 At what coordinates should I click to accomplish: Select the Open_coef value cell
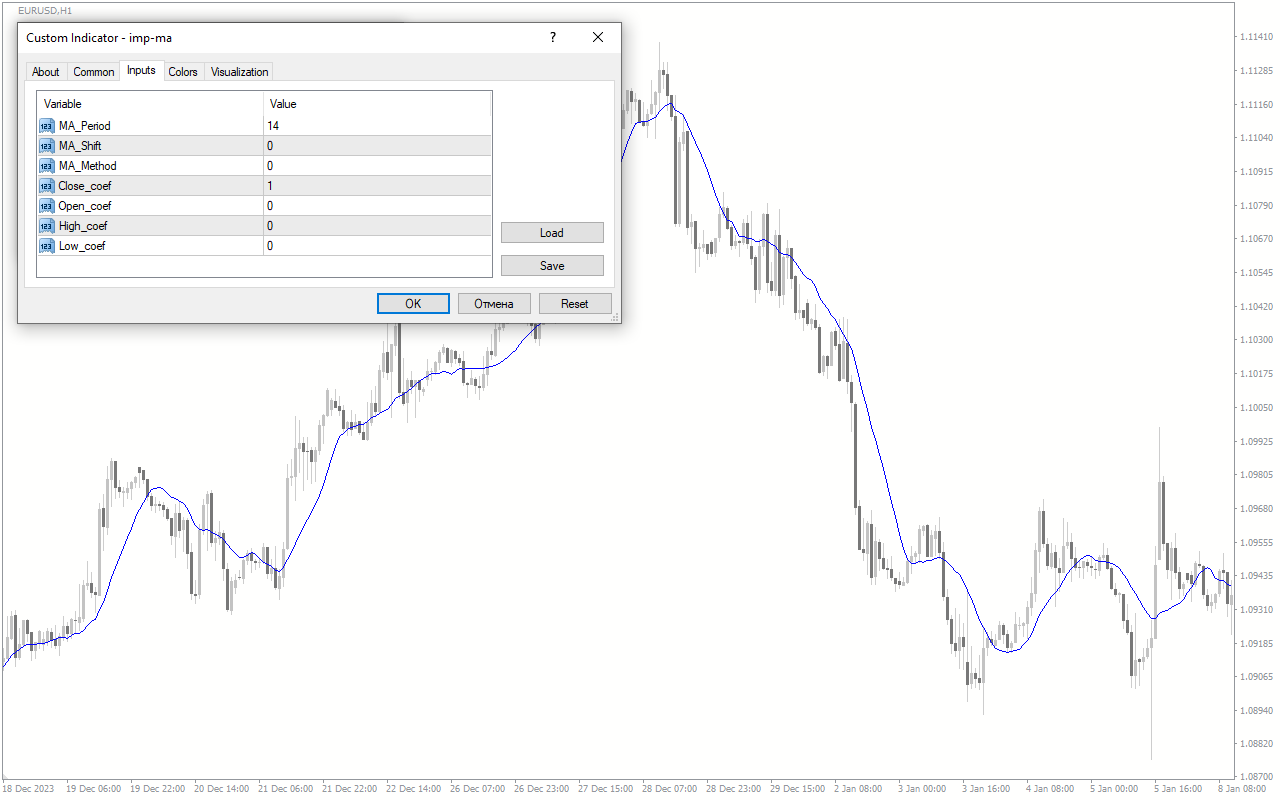click(x=378, y=206)
